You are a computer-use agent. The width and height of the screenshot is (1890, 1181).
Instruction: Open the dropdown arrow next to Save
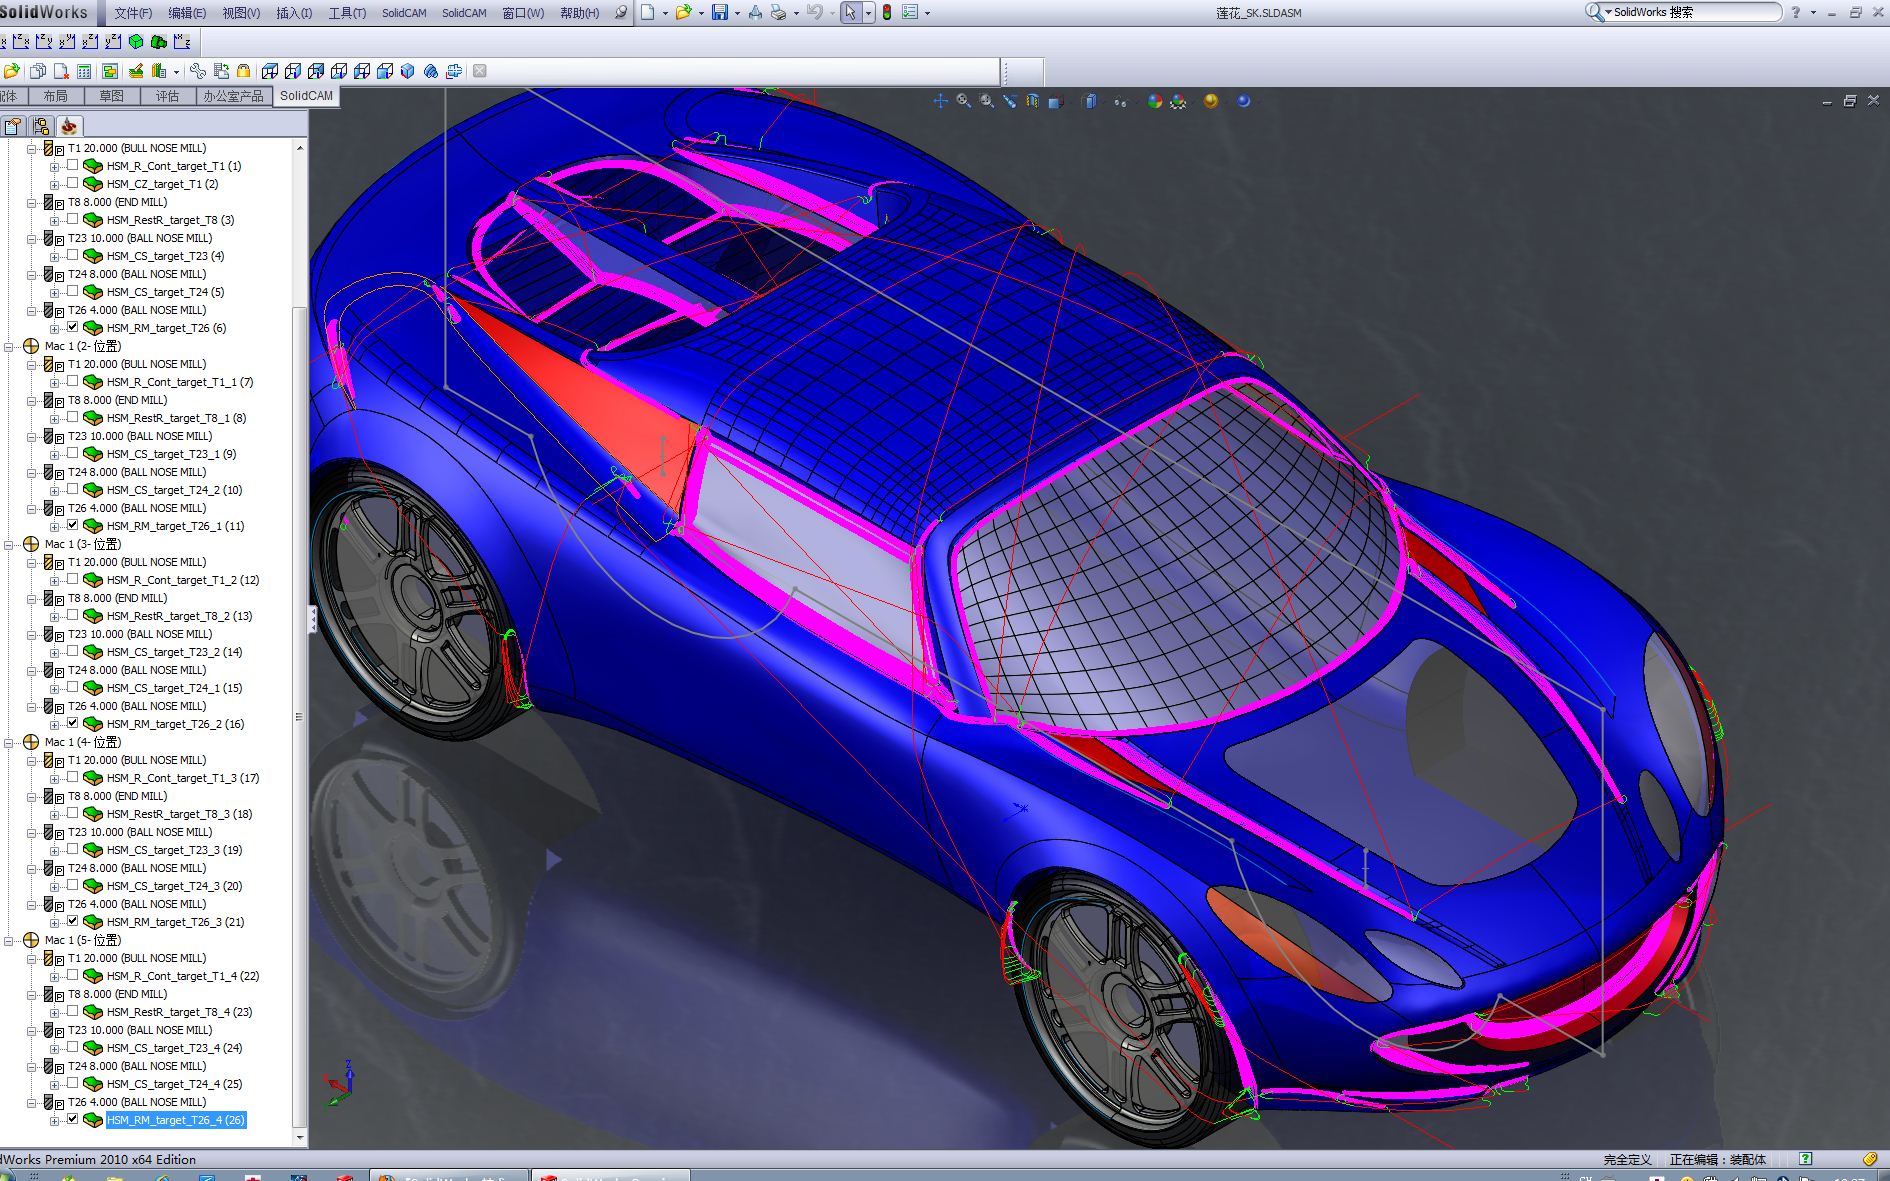[737, 13]
